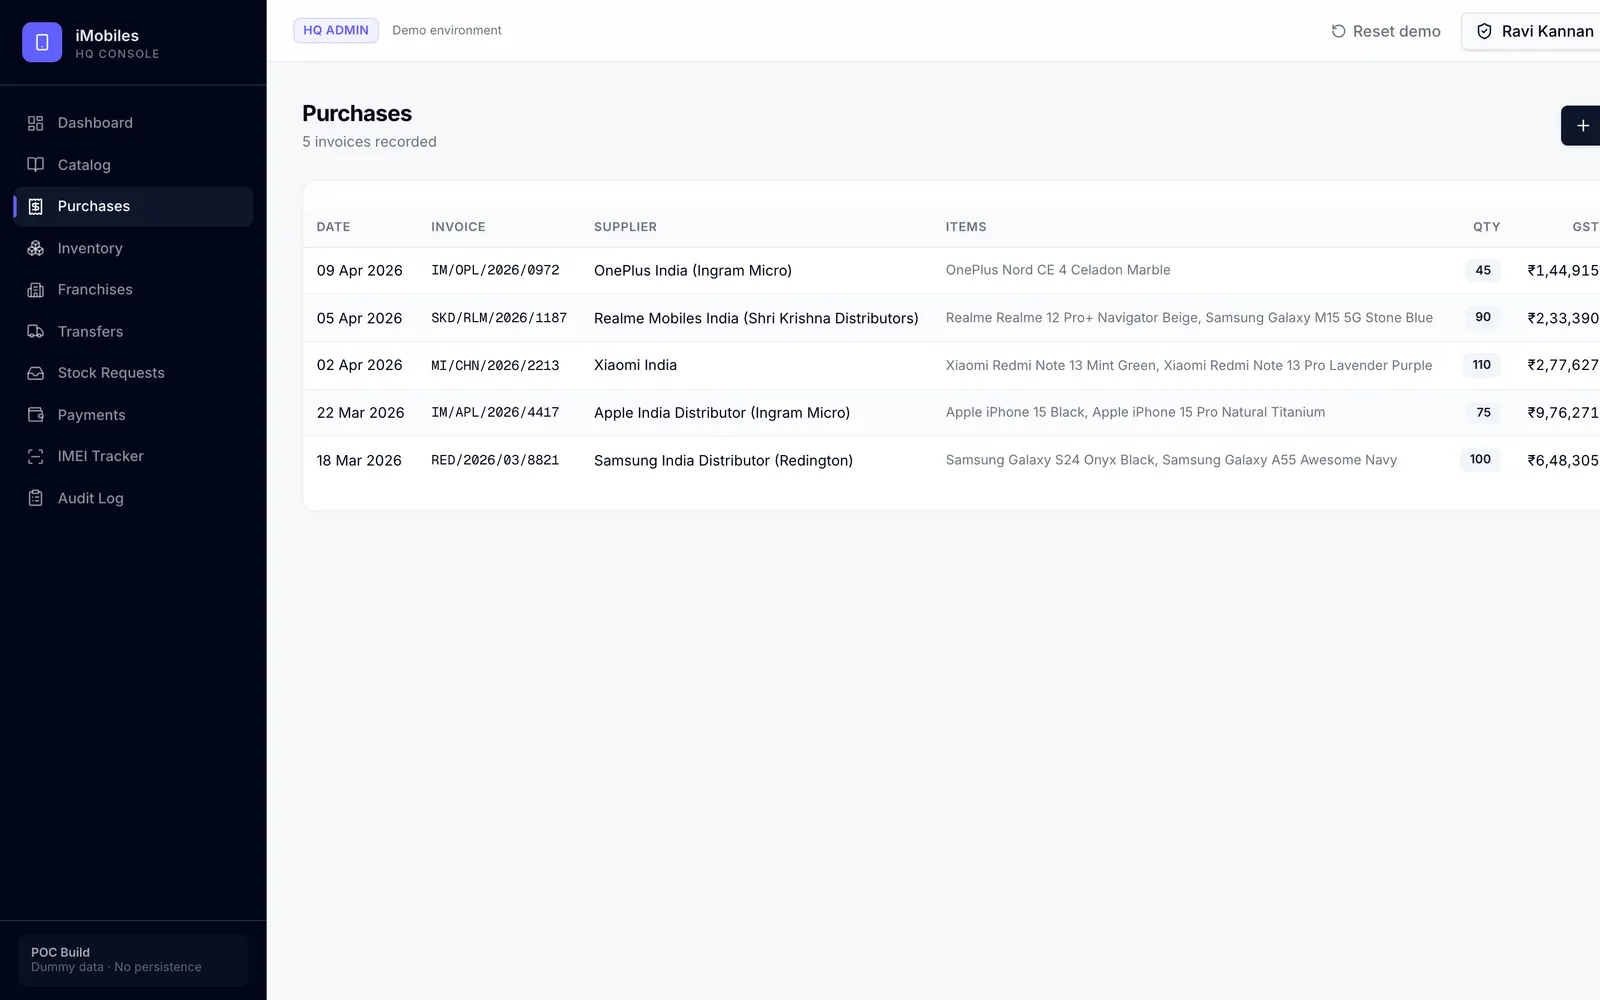Open the Dashboard menu item
Viewport: 1600px width, 1000px height.
[x=133, y=123]
